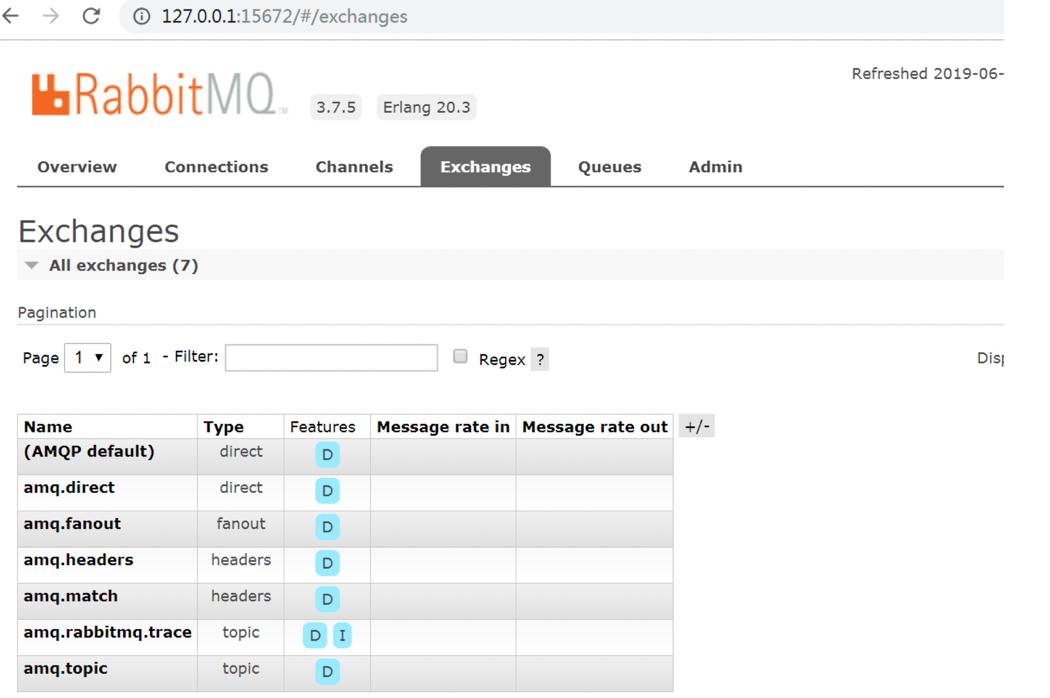Sort by Message rate in header
1050x698 pixels.
point(443,427)
